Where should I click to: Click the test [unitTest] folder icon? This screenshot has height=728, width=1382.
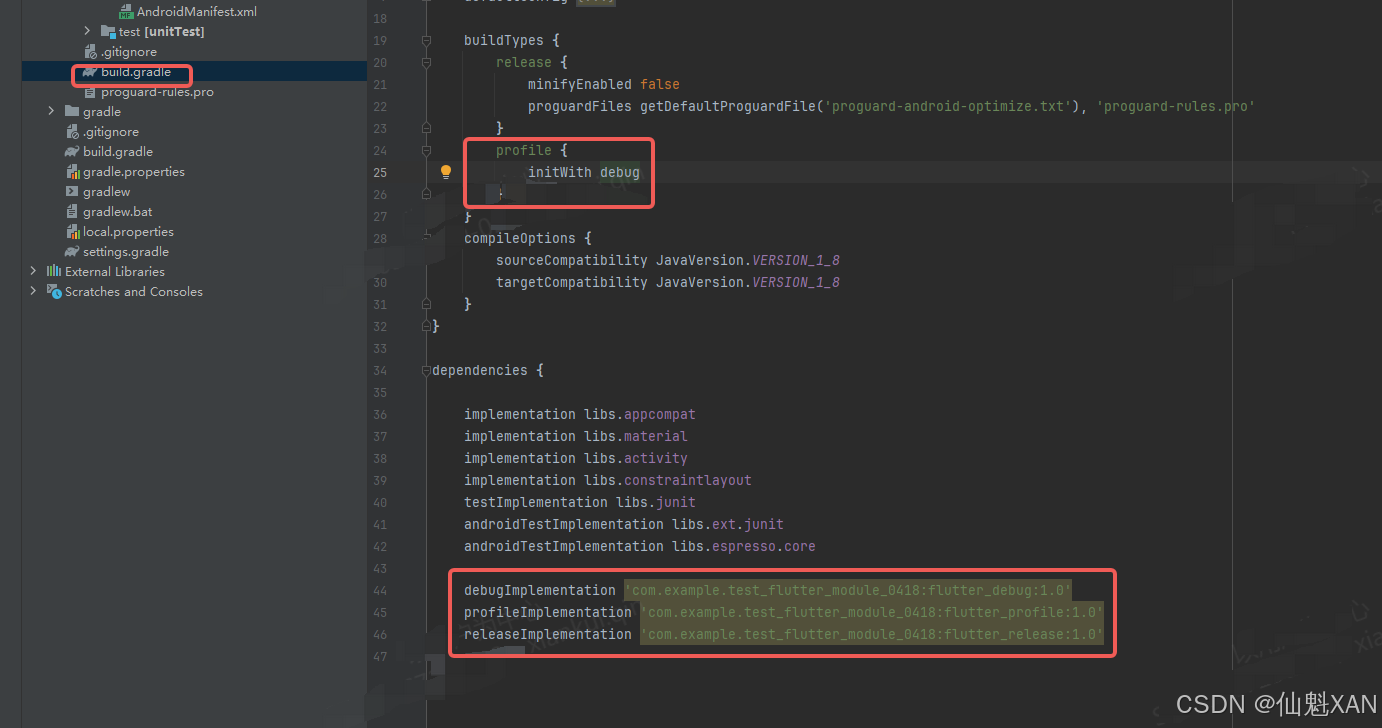click(108, 32)
